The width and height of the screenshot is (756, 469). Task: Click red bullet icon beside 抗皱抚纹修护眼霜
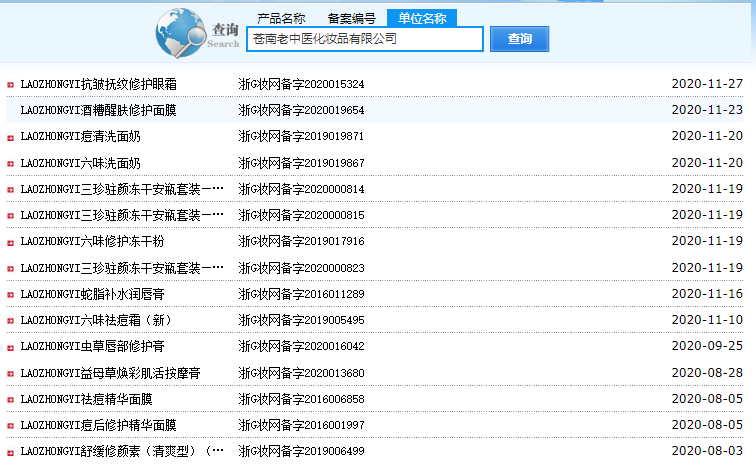(x=10, y=84)
